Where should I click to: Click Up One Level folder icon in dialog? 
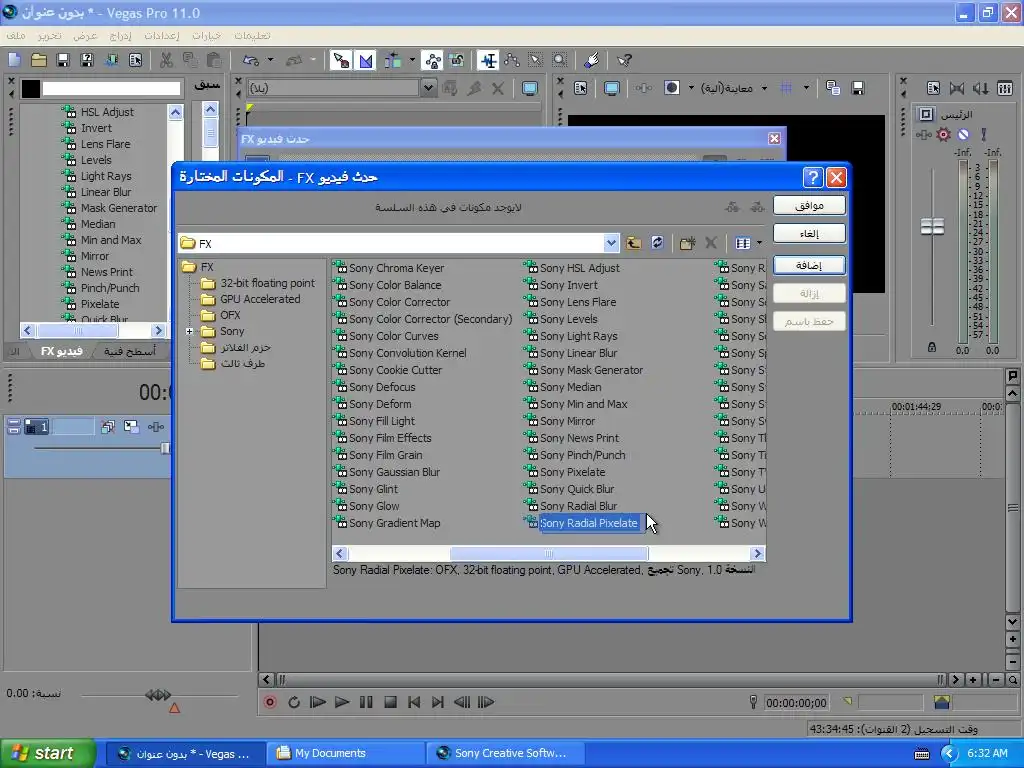point(633,243)
